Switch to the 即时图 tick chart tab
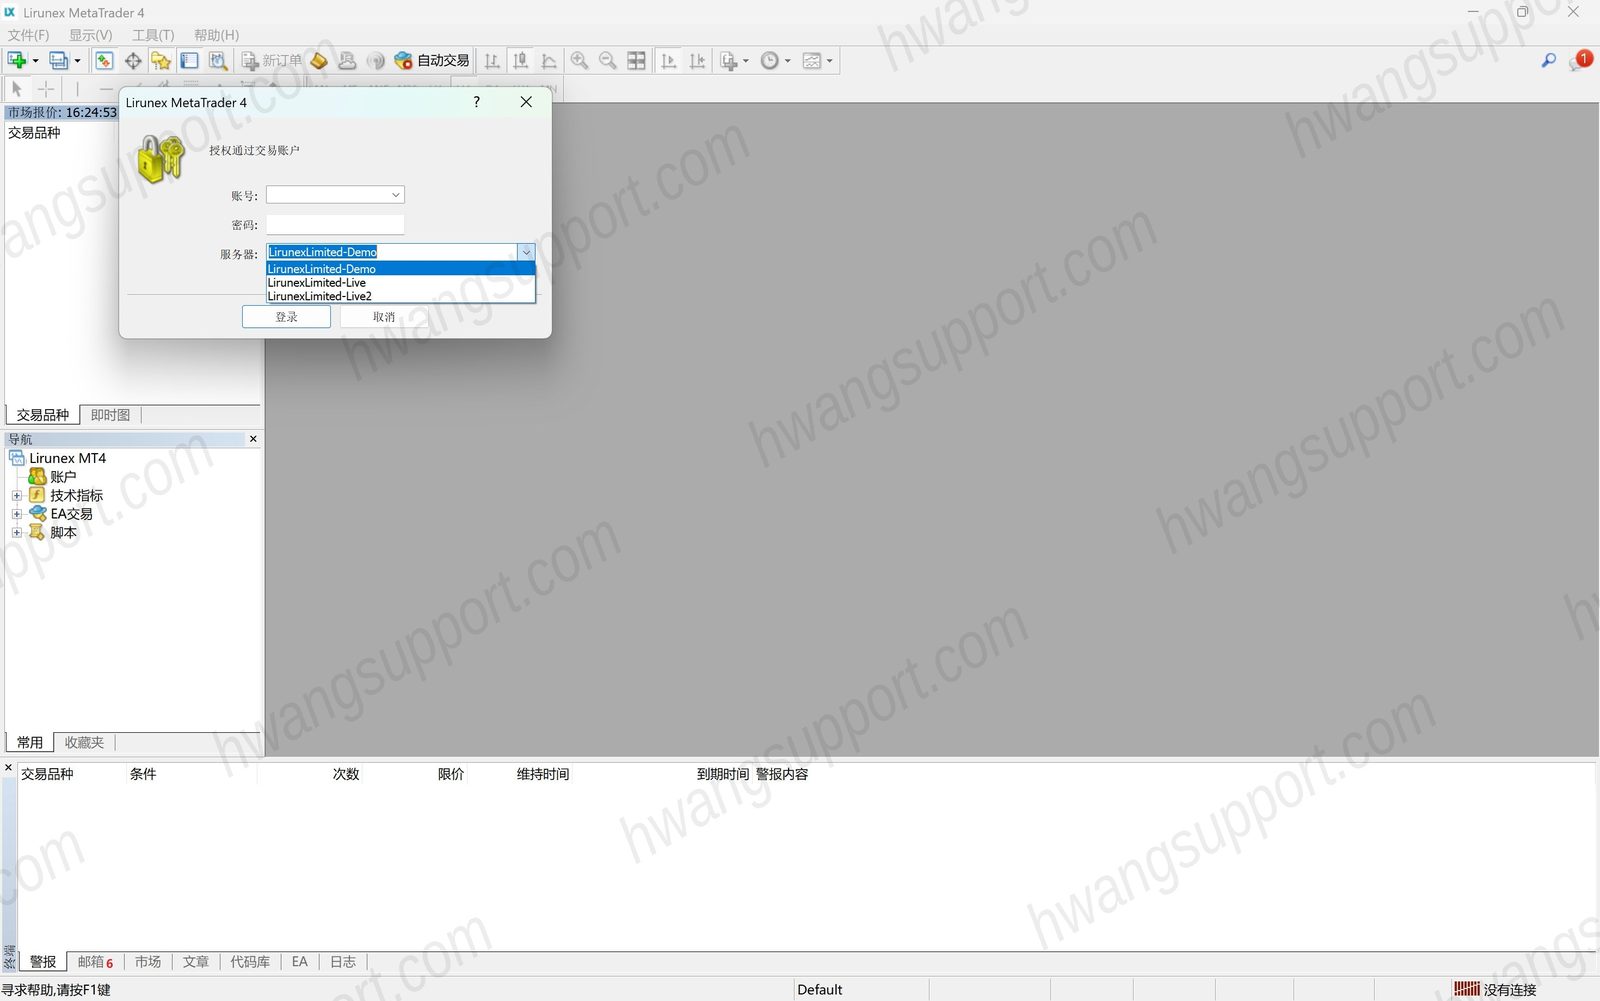Viewport: 1600px width, 1001px height. point(110,415)
